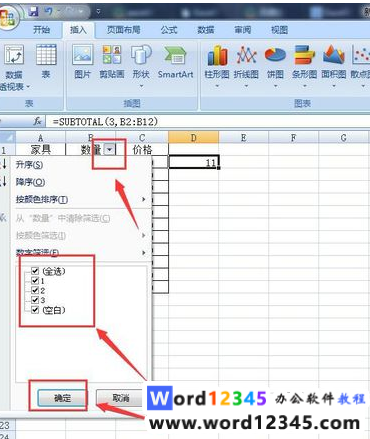
Task: Select column G header
Action: click(x=344, y=137)
